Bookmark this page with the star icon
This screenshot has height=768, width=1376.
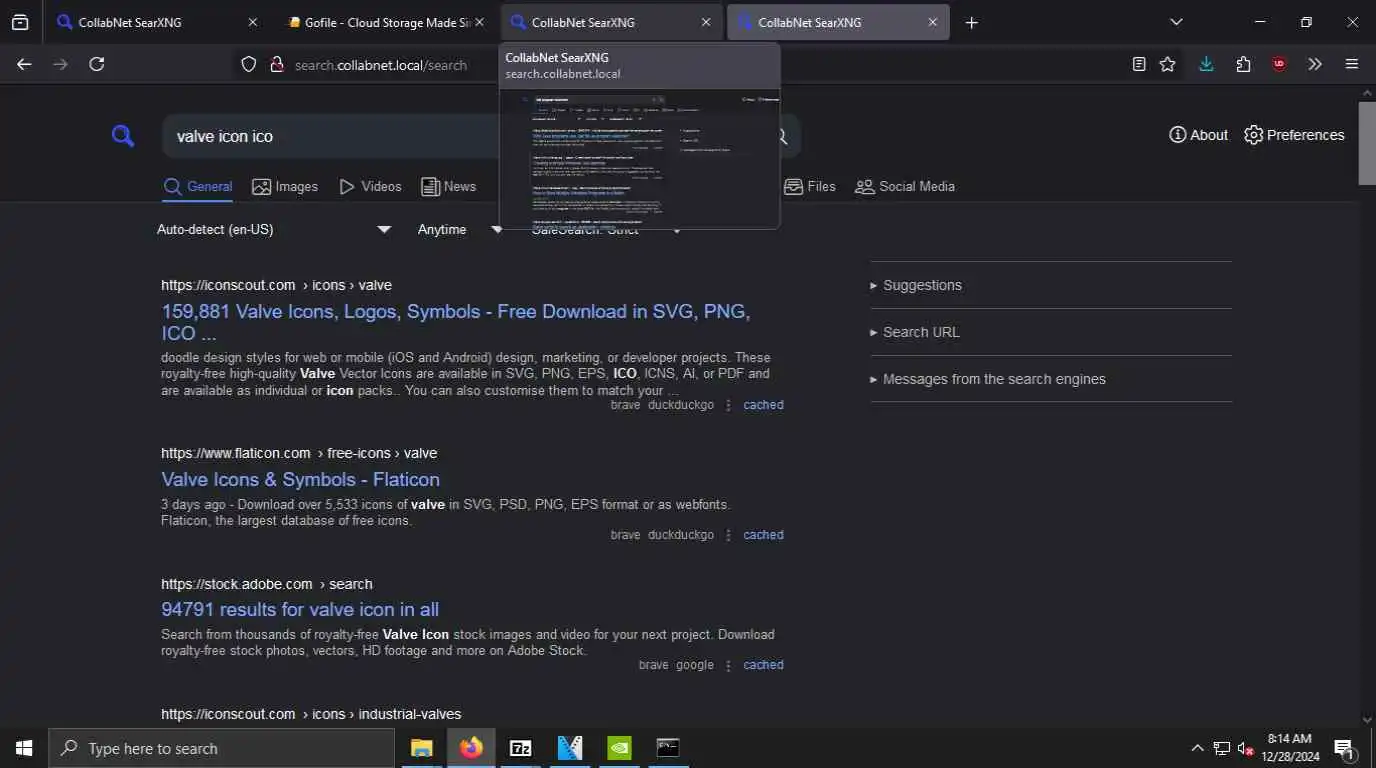(1167, 64)
